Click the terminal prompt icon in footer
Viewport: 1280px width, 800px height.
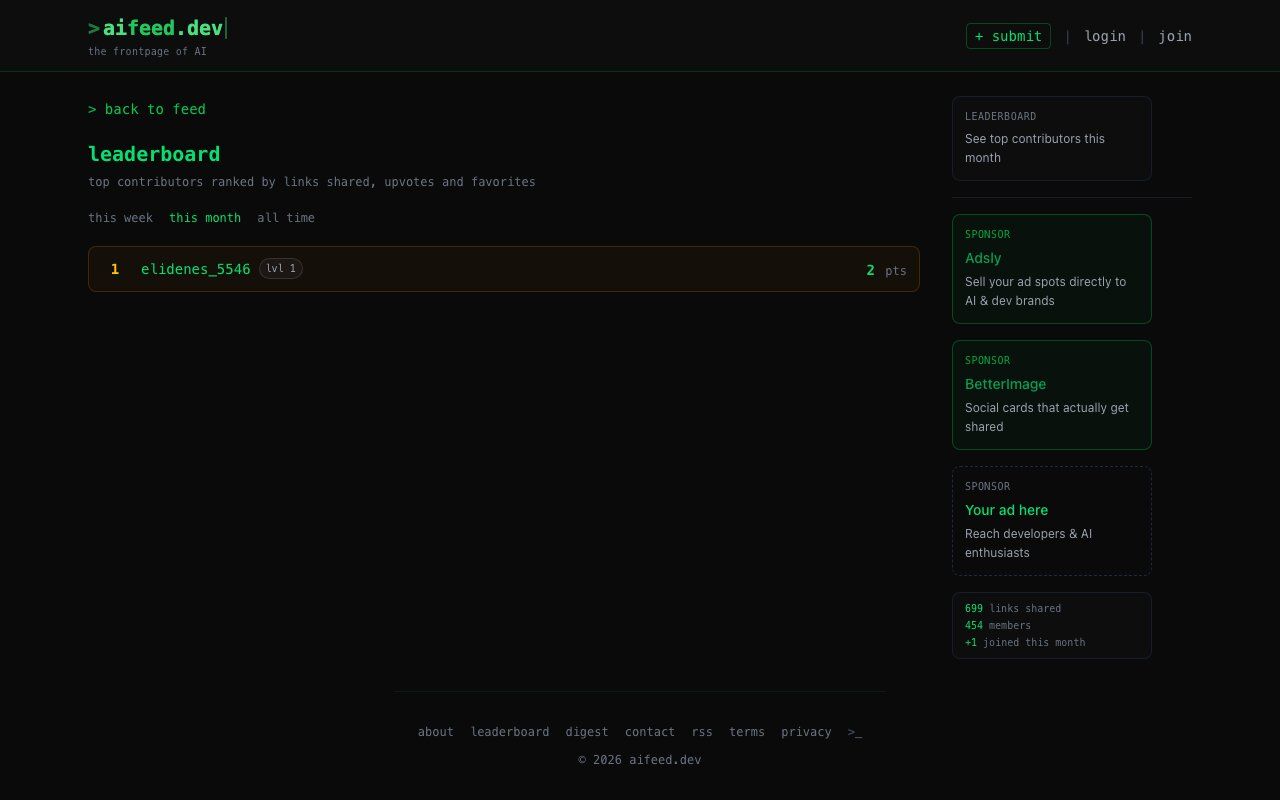pyautogui.click(x=855, y=732)
